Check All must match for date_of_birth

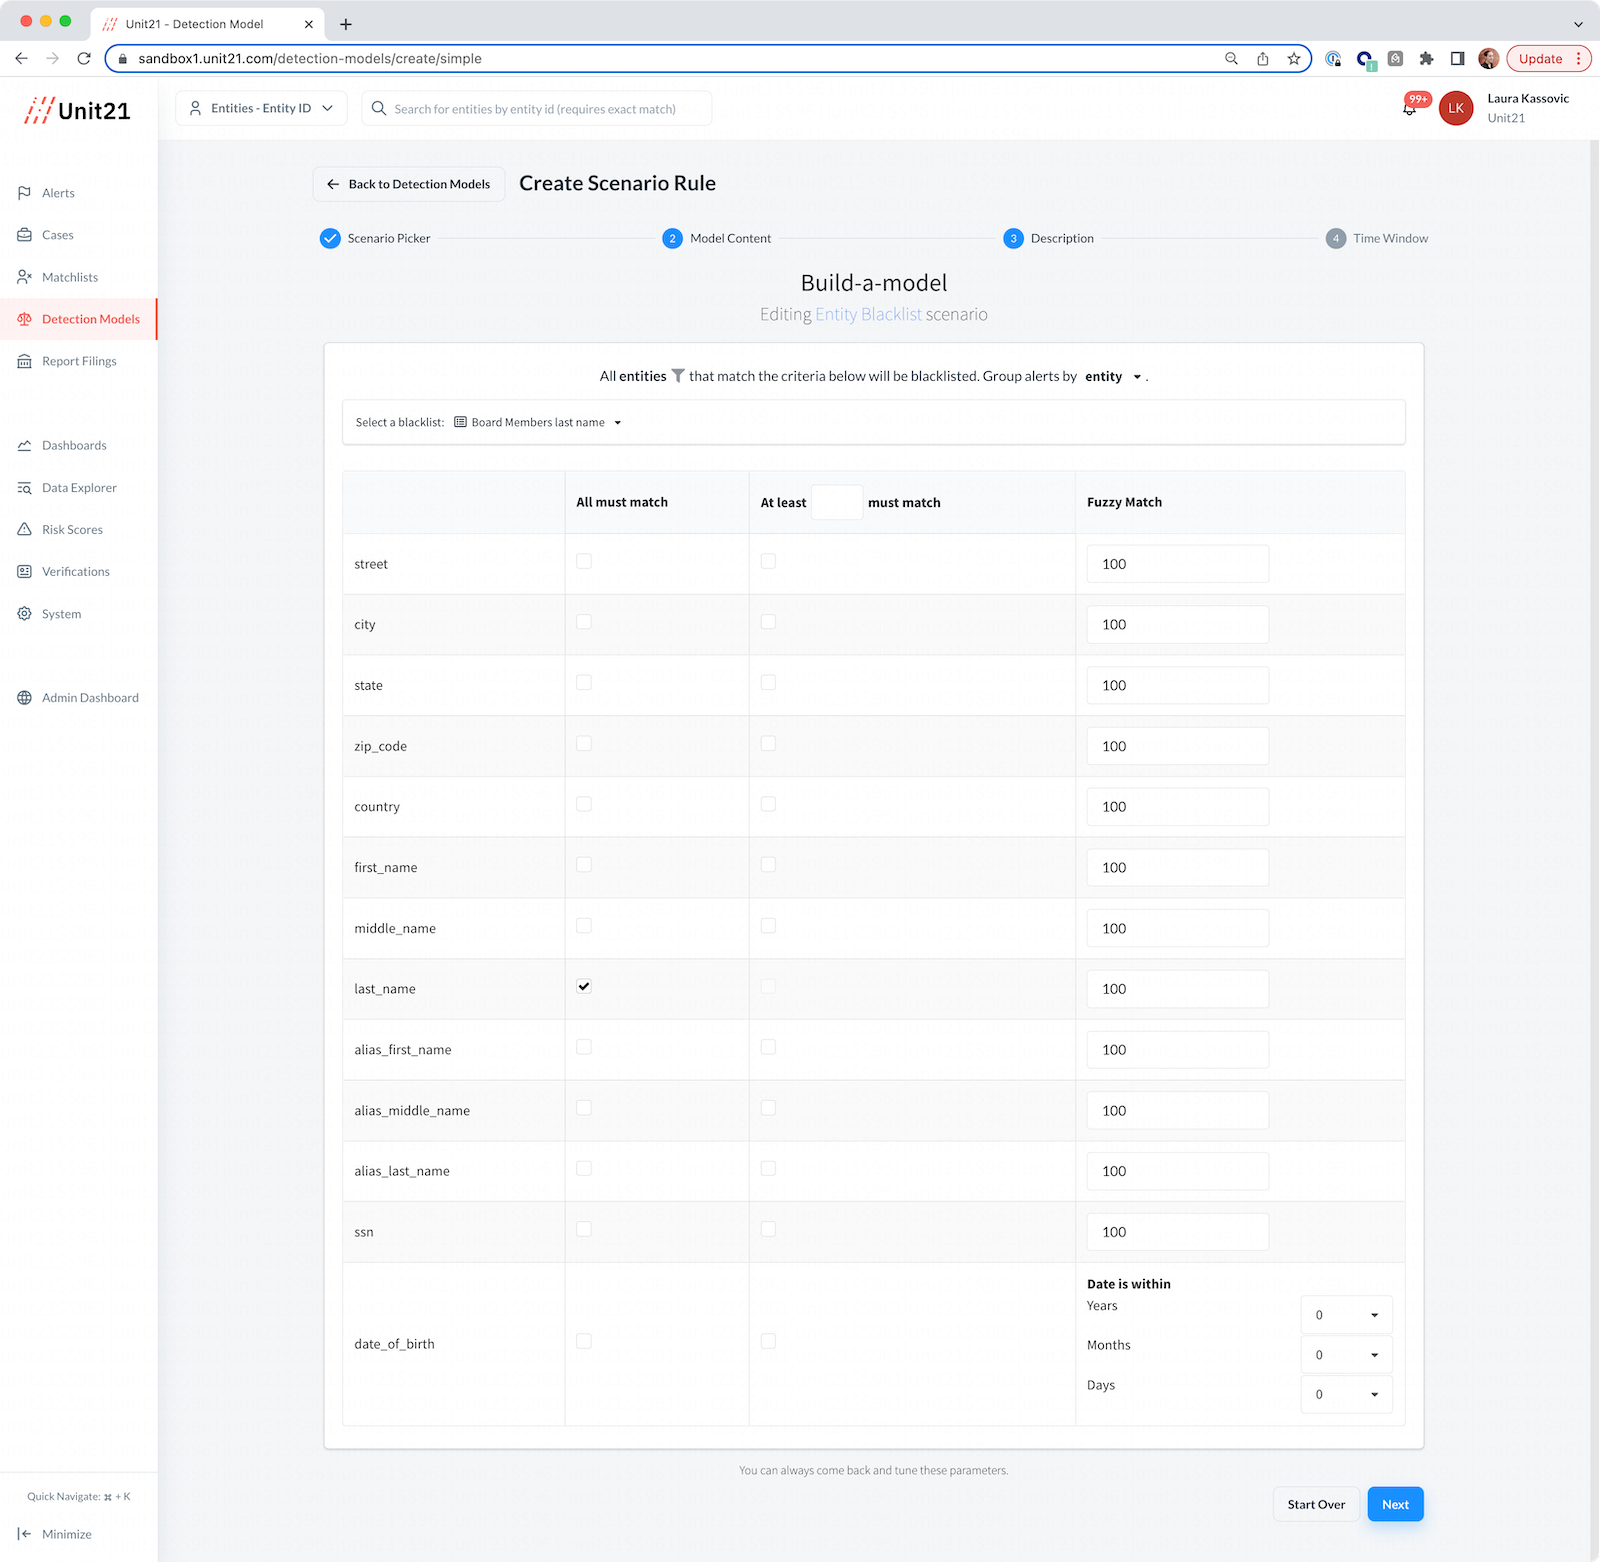coord(584,1341)
